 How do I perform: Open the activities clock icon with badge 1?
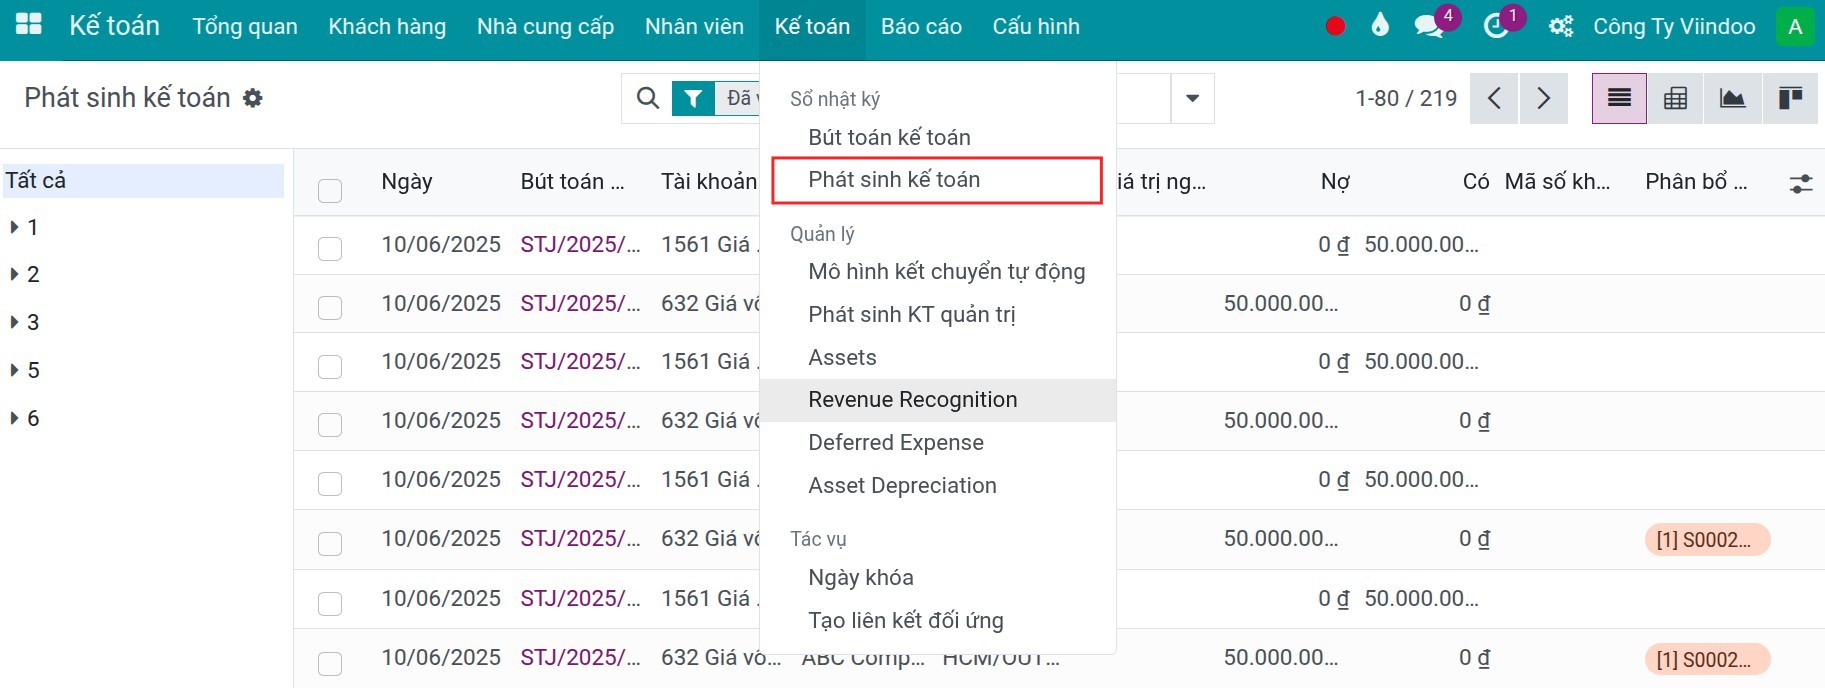pos(1496,26)
